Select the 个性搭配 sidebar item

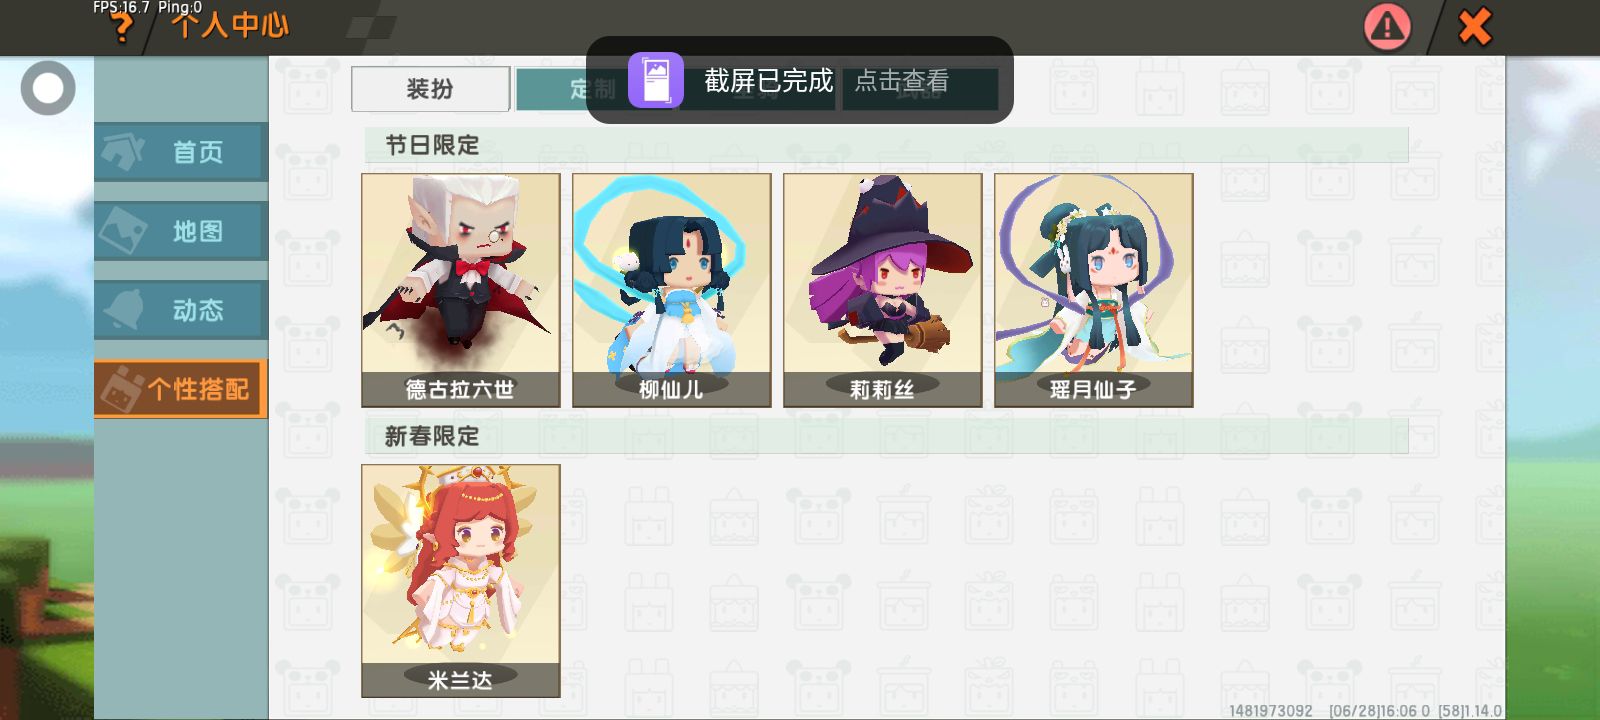(181, 388)
